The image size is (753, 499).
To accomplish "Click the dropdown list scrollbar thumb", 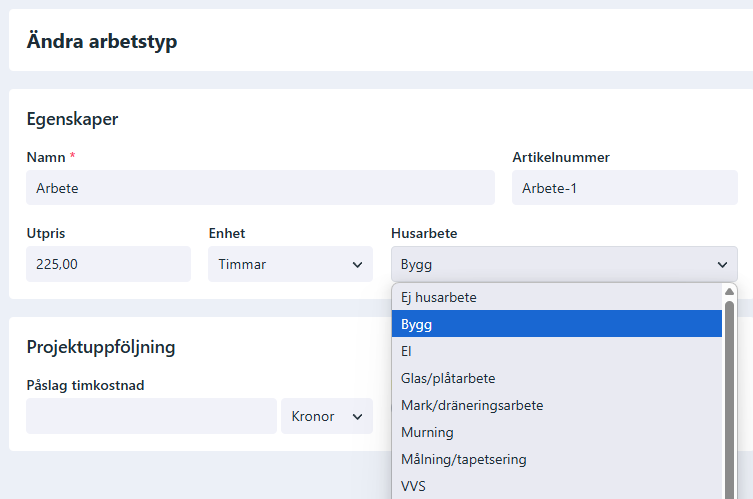I will tap(729, 400).
